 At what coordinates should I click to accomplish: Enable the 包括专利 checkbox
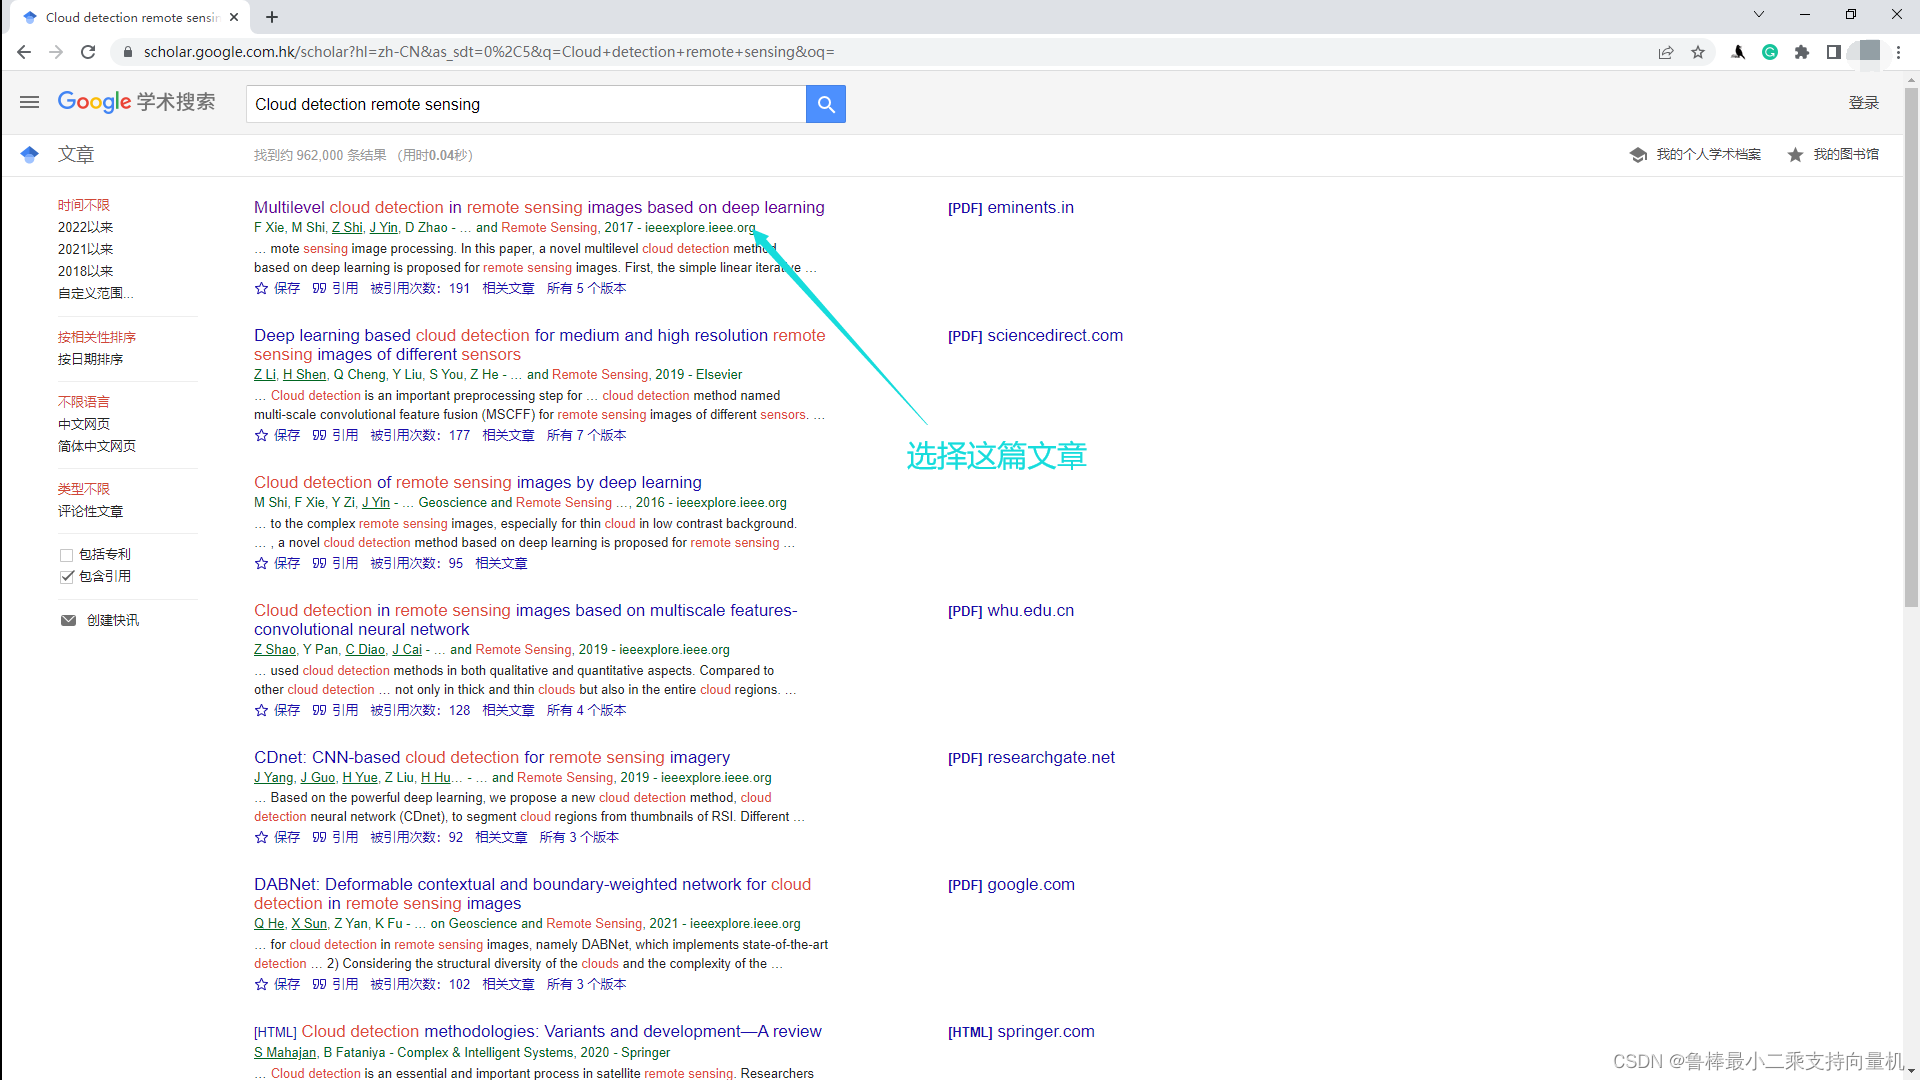tap(67, 555)
